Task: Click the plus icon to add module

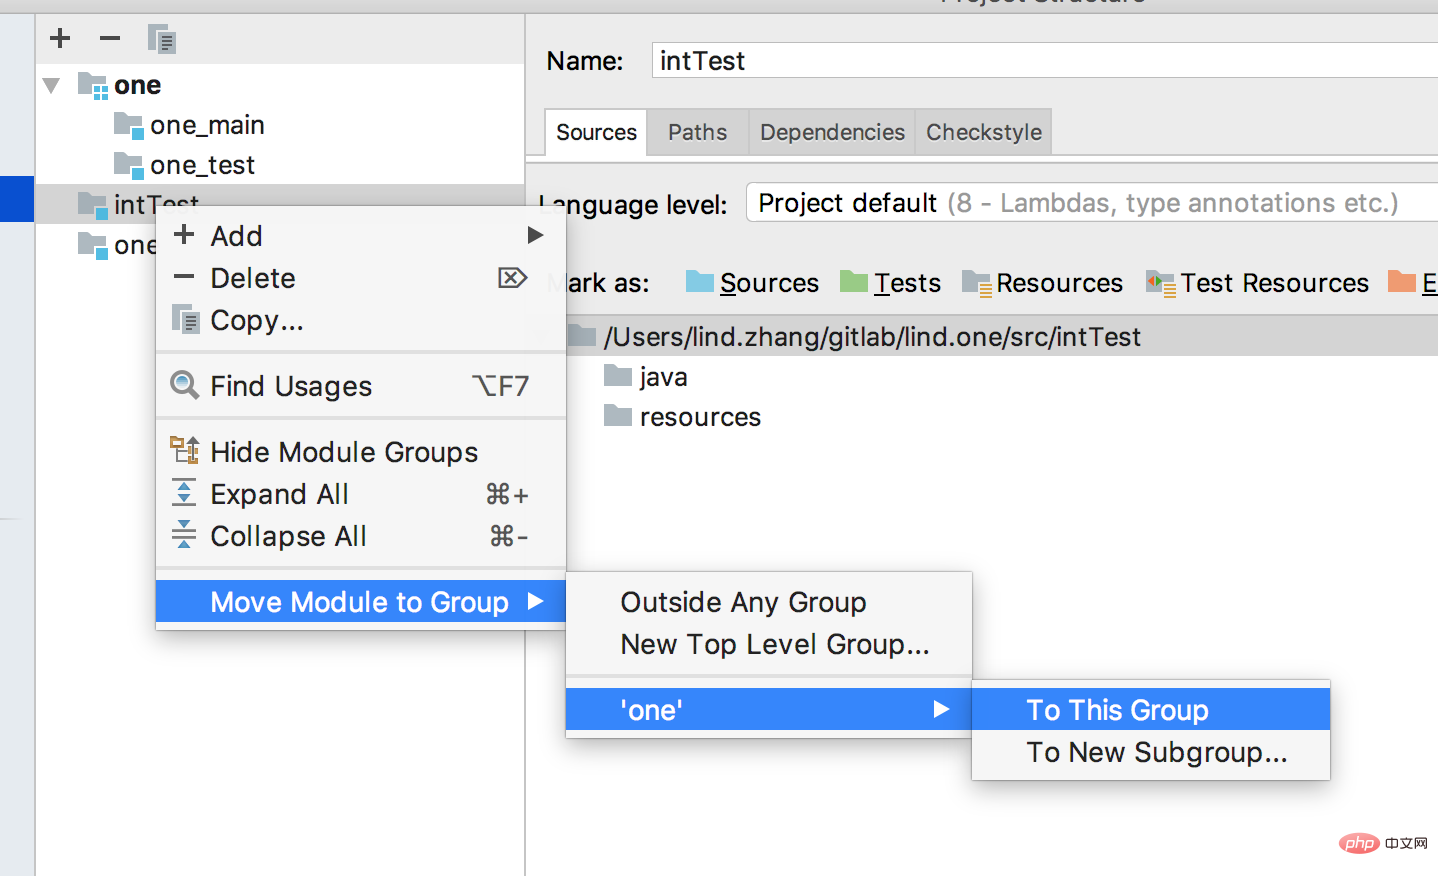Action: pyautogui.click(x=60, y=38)
